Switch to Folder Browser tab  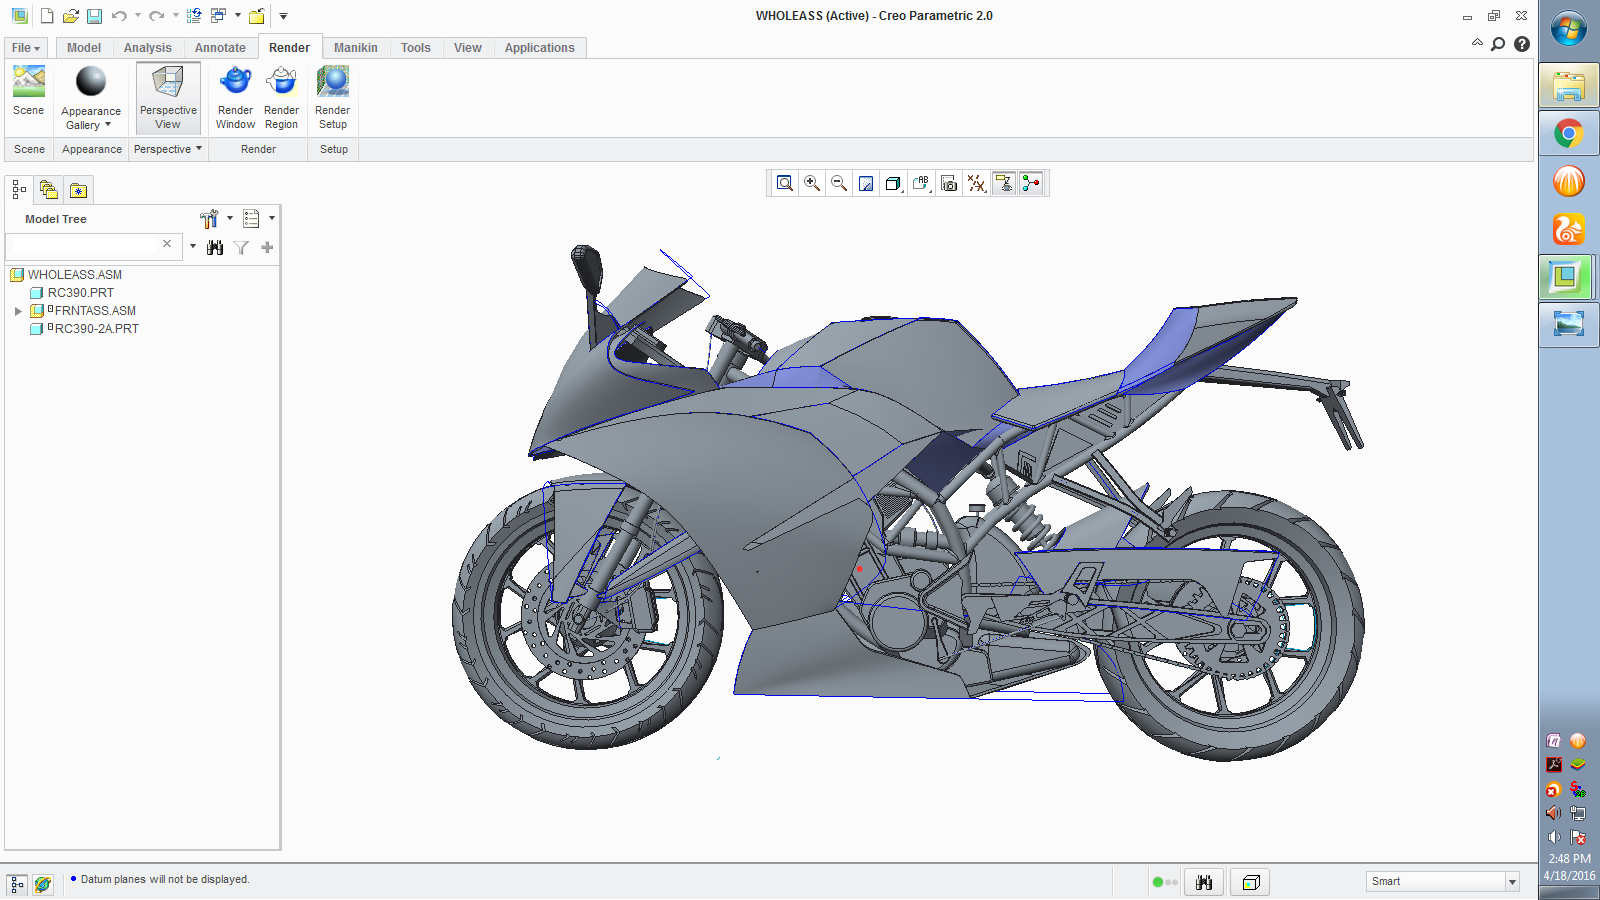point(48,190)
